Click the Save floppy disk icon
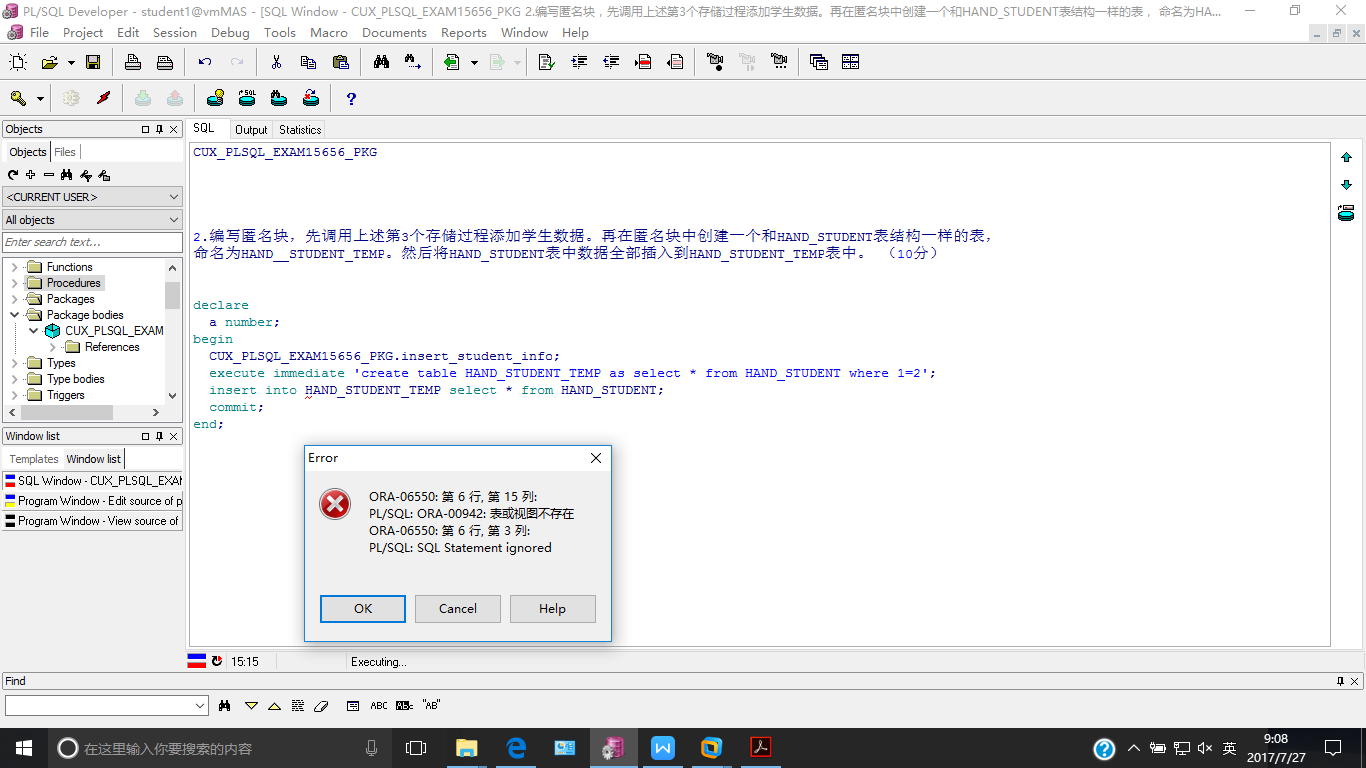The width and height of the screenshot is (1366, 768). [93, 62]
